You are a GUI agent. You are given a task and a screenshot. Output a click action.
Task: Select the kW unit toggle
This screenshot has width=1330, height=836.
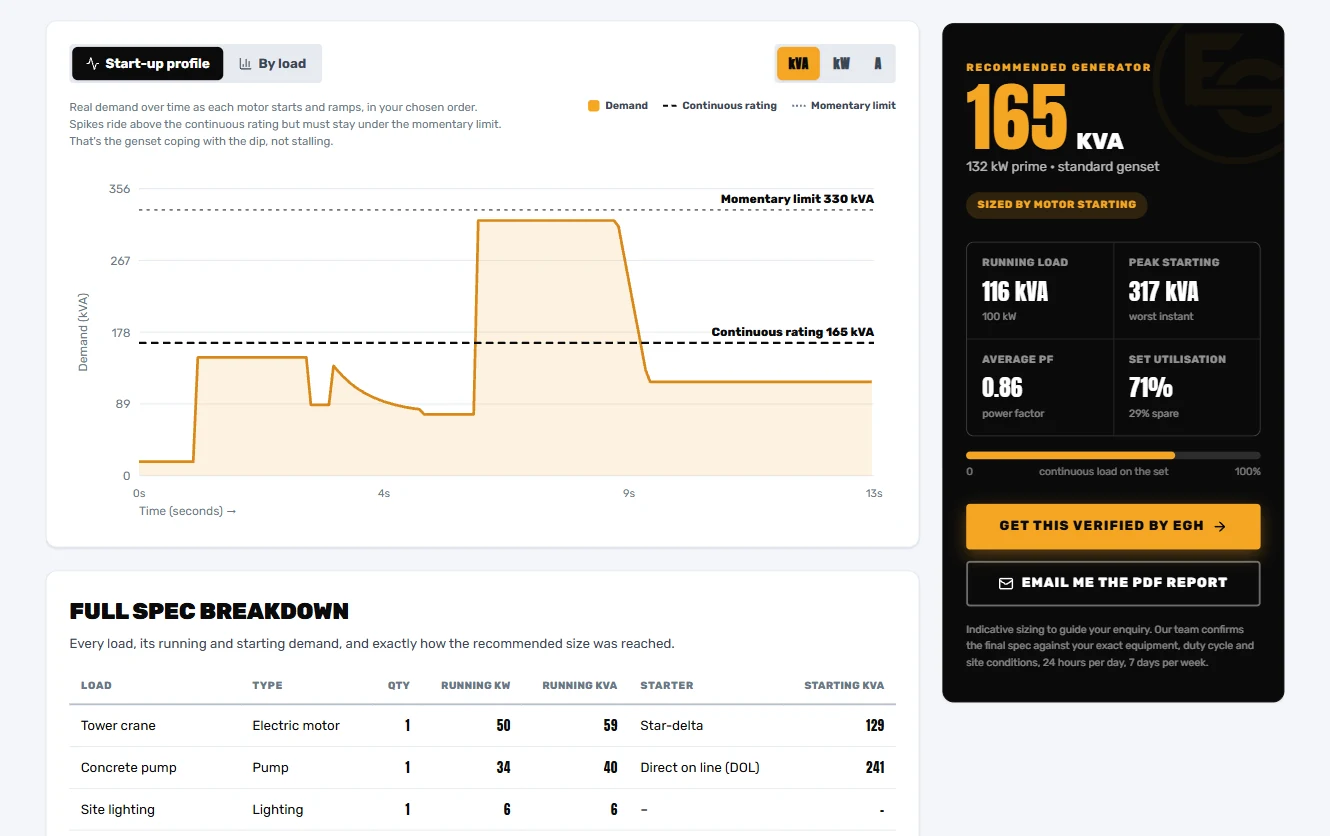(841, 63)
